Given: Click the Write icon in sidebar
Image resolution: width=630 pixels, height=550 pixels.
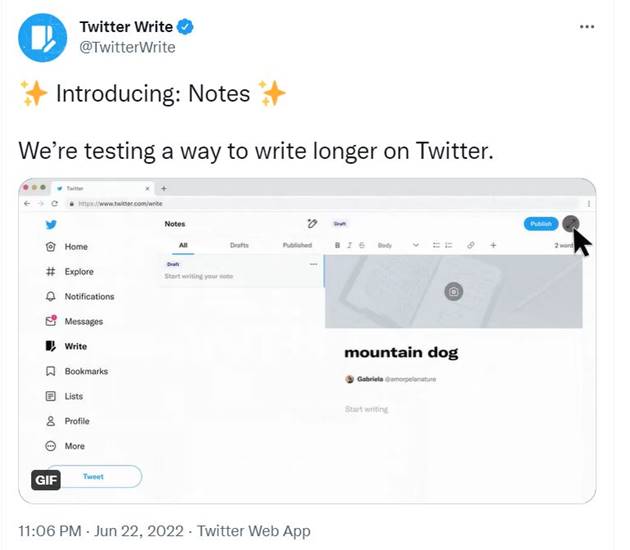Looking at the screenshot, I should click(51, 346).
